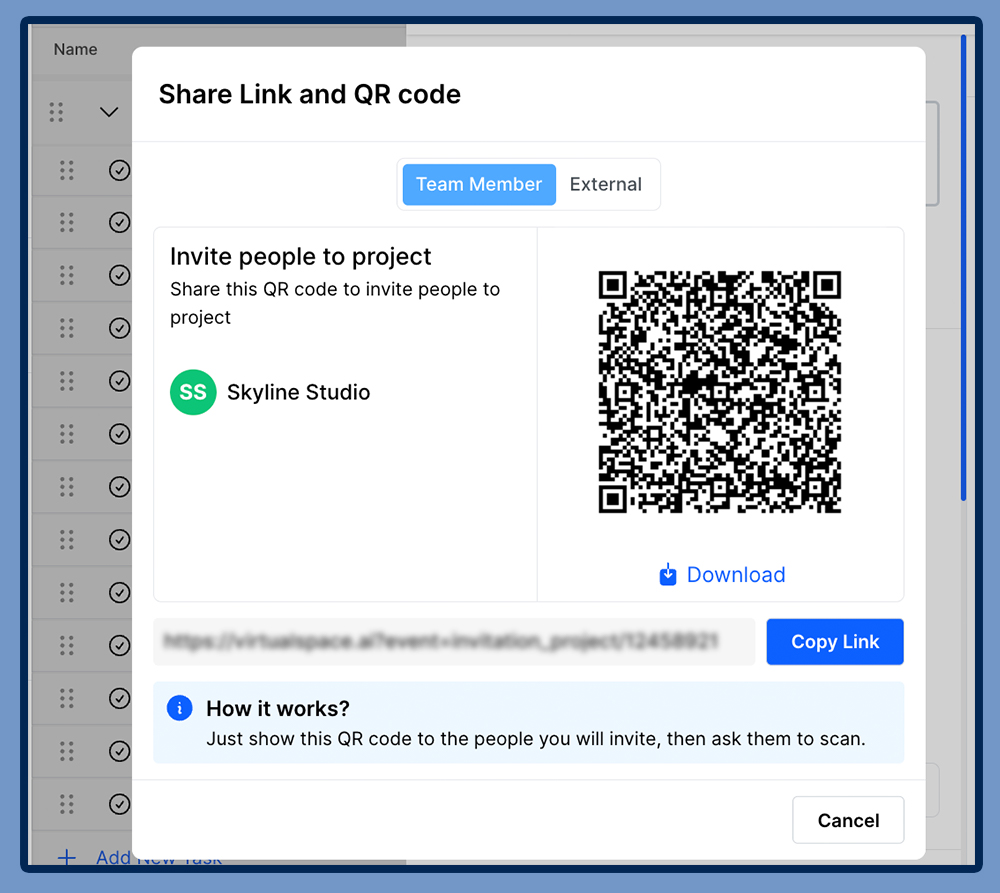Click the info icon beside How it works
The image size is (1000, 893).
pyautogui.click(x=180, y=708)
